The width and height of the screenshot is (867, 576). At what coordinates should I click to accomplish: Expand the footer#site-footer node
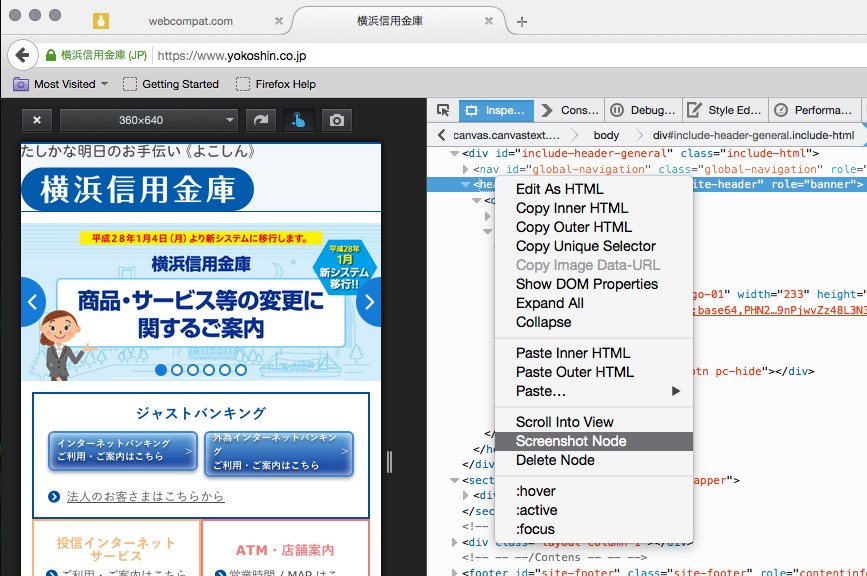coord(455,572)
